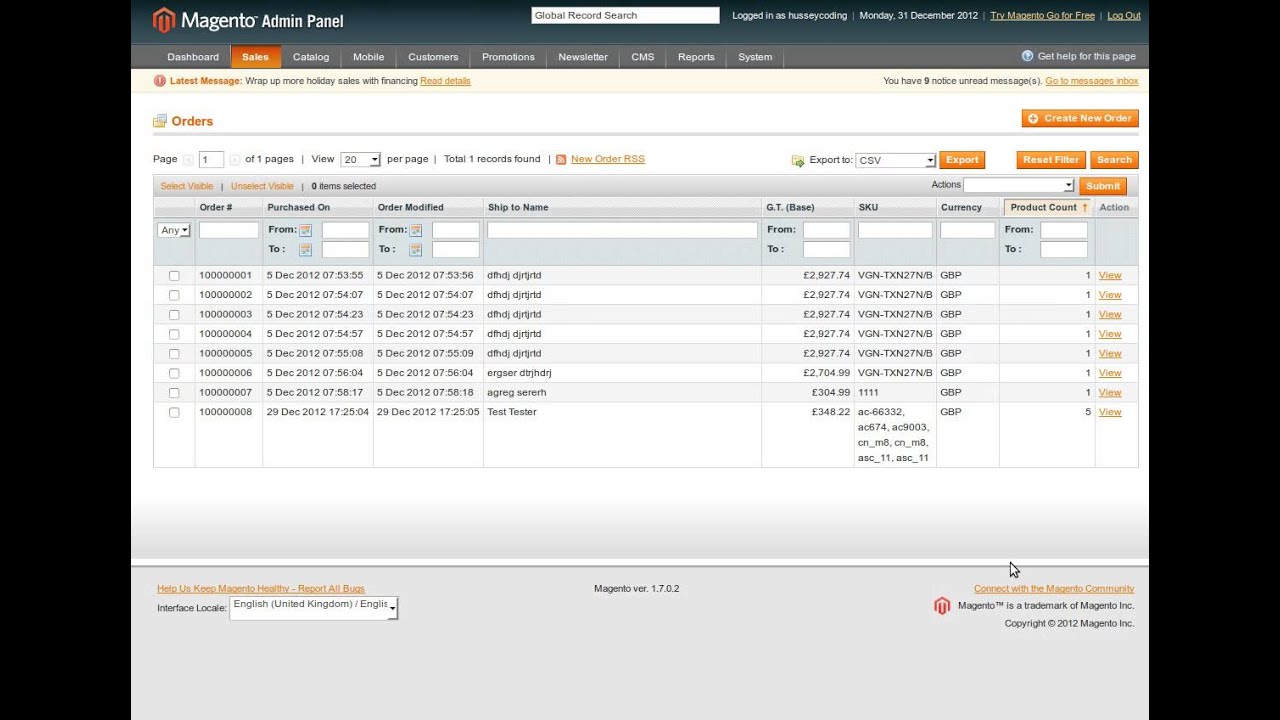1280x720 pixels.
Task: Sort by the Product Count column header
Action: [x=1049, y=208]
